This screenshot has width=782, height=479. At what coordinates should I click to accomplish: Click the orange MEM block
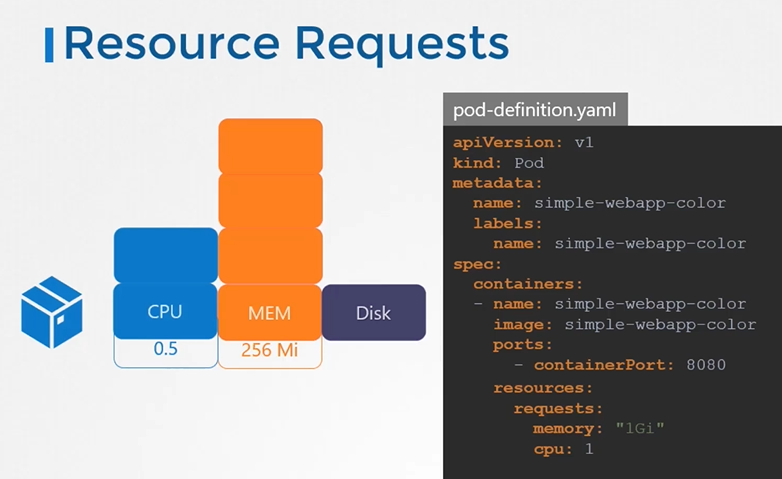pyautogui.click(x=269, y=313)
